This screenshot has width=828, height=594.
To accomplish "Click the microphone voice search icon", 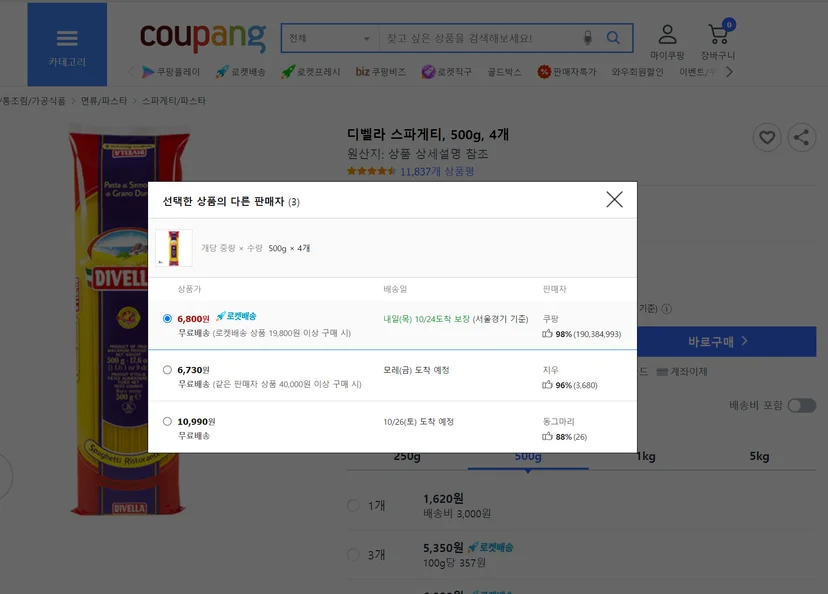I will (x=588, y=38).
